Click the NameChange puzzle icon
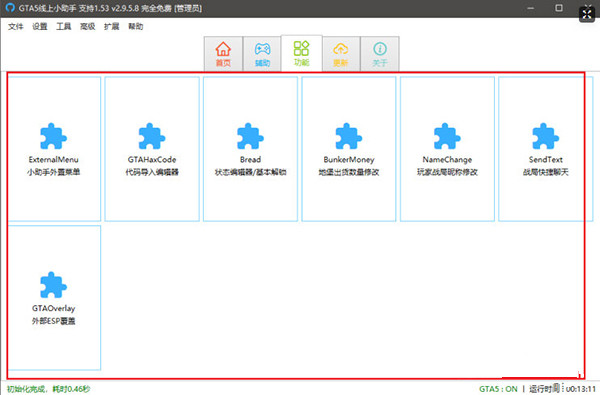Viewport: 600px width, 395px height. pos(447,136)
